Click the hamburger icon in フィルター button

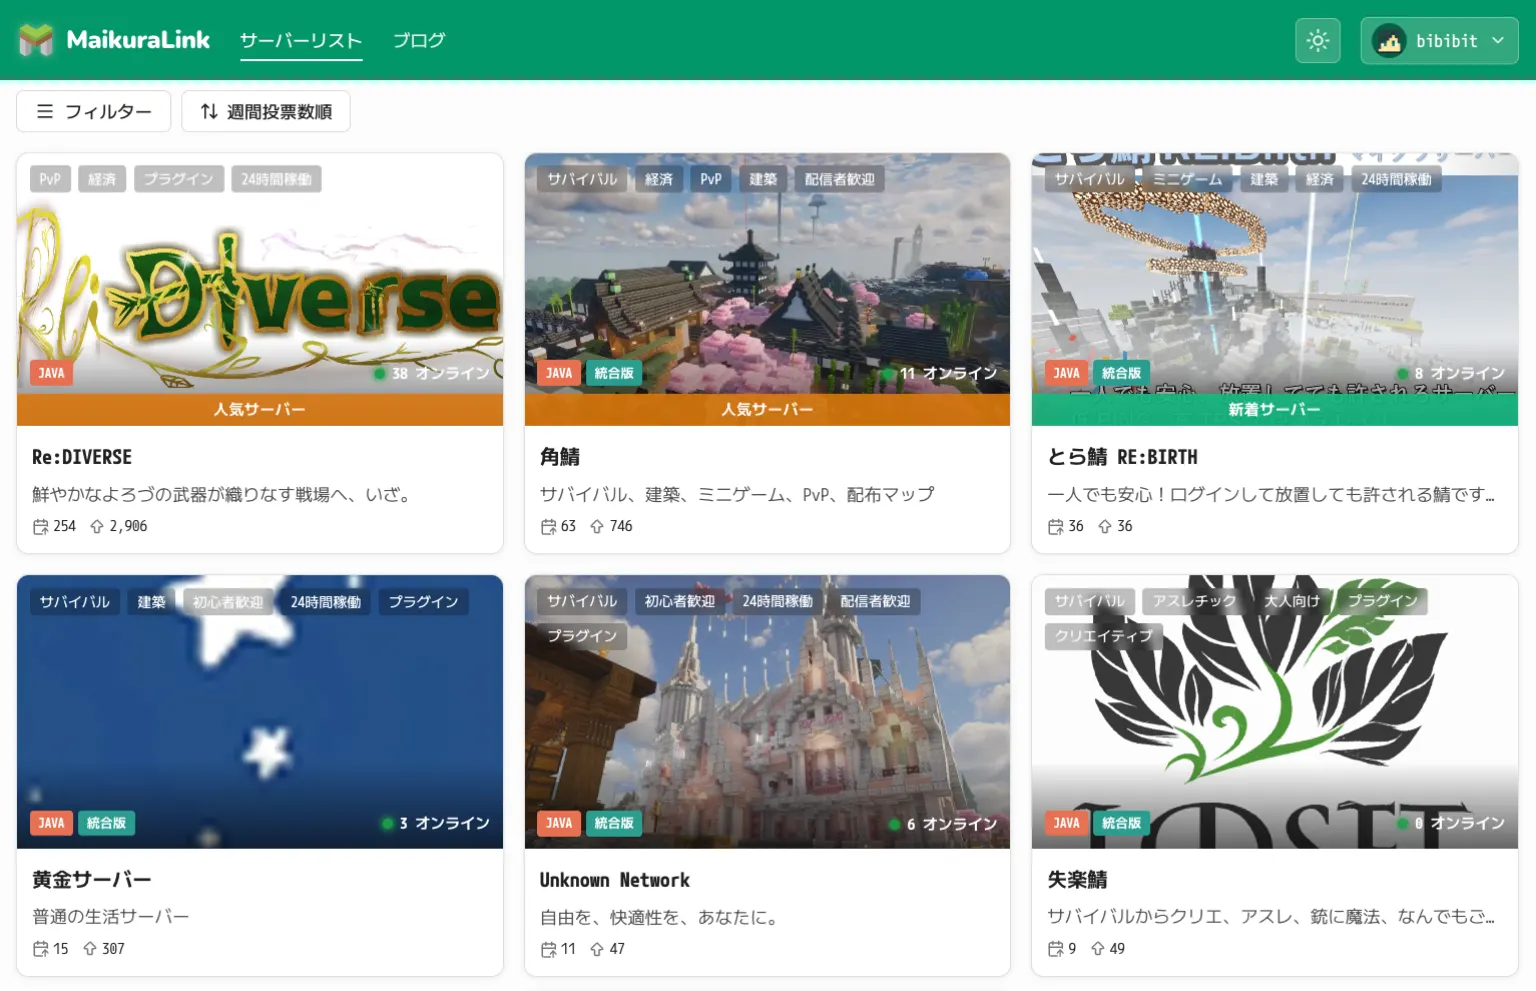[45, 111]
